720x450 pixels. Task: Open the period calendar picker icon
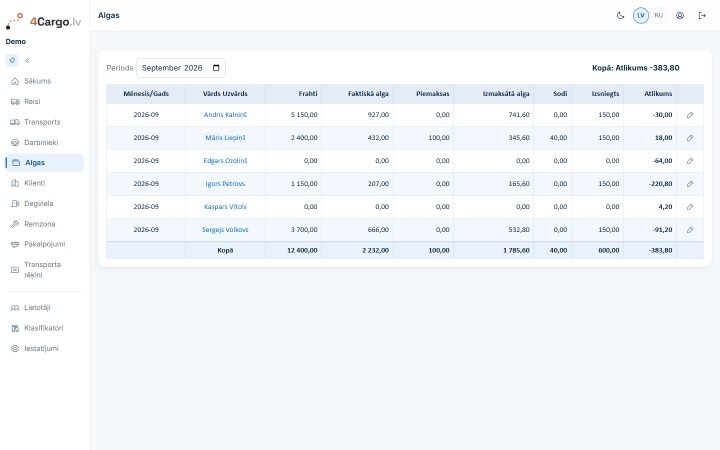pyautogui.click(x=216, y=68)
